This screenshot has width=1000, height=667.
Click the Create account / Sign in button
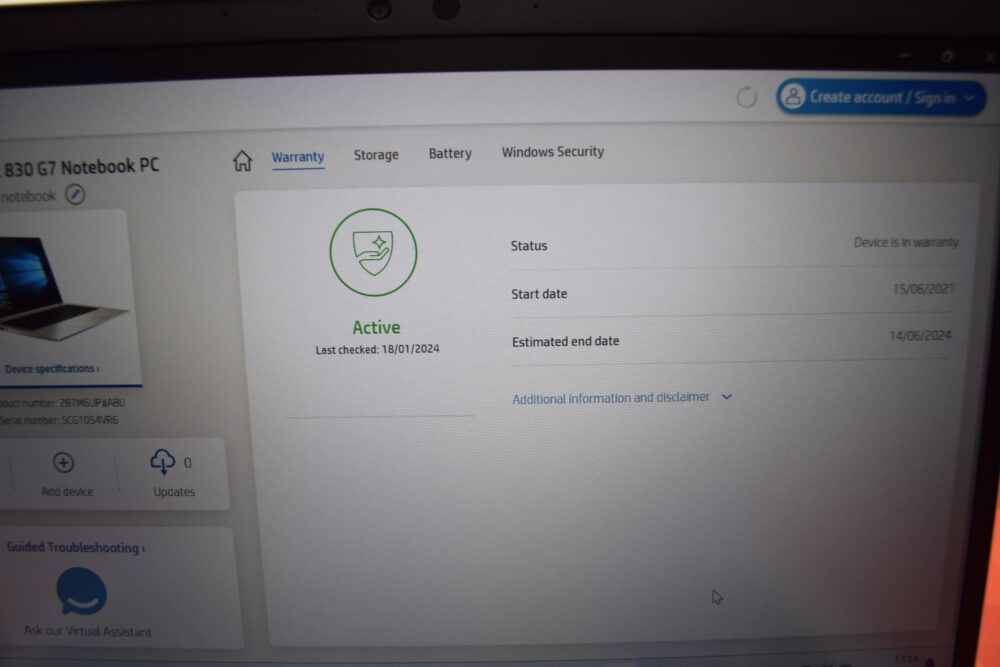coord(881,98)
